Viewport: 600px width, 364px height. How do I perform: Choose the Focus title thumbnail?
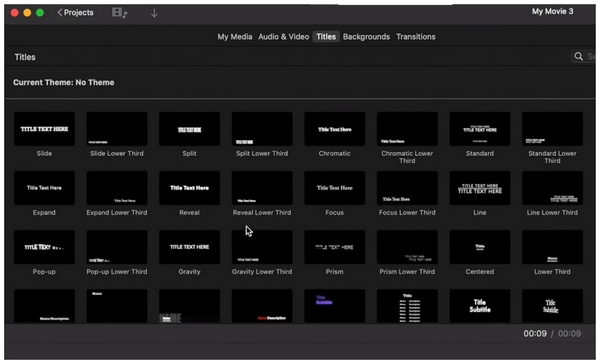(x=334, y=188)
